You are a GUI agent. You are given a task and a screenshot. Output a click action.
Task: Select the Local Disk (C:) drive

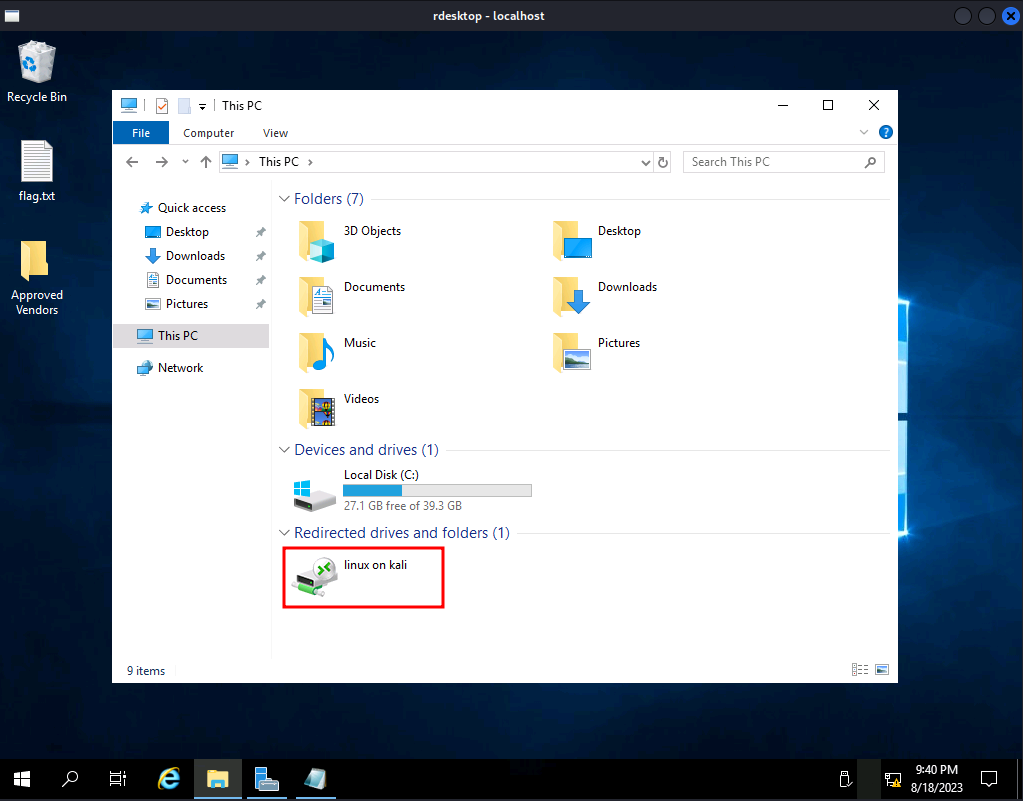pyautogui.click(x=412, y=490)
